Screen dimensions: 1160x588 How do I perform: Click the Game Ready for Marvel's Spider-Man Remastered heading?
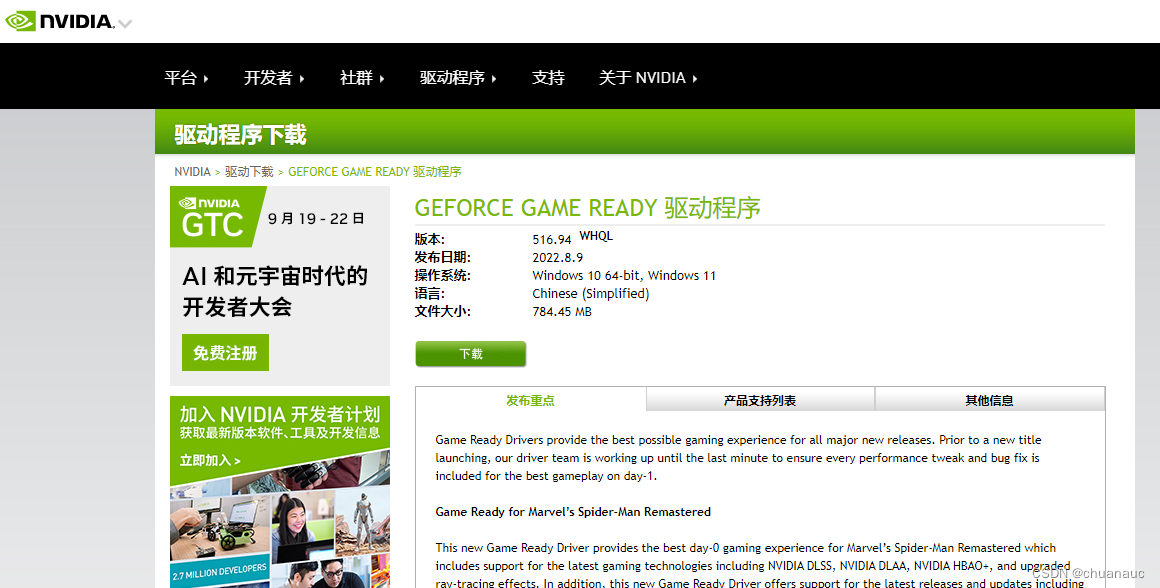coord(573,512)
